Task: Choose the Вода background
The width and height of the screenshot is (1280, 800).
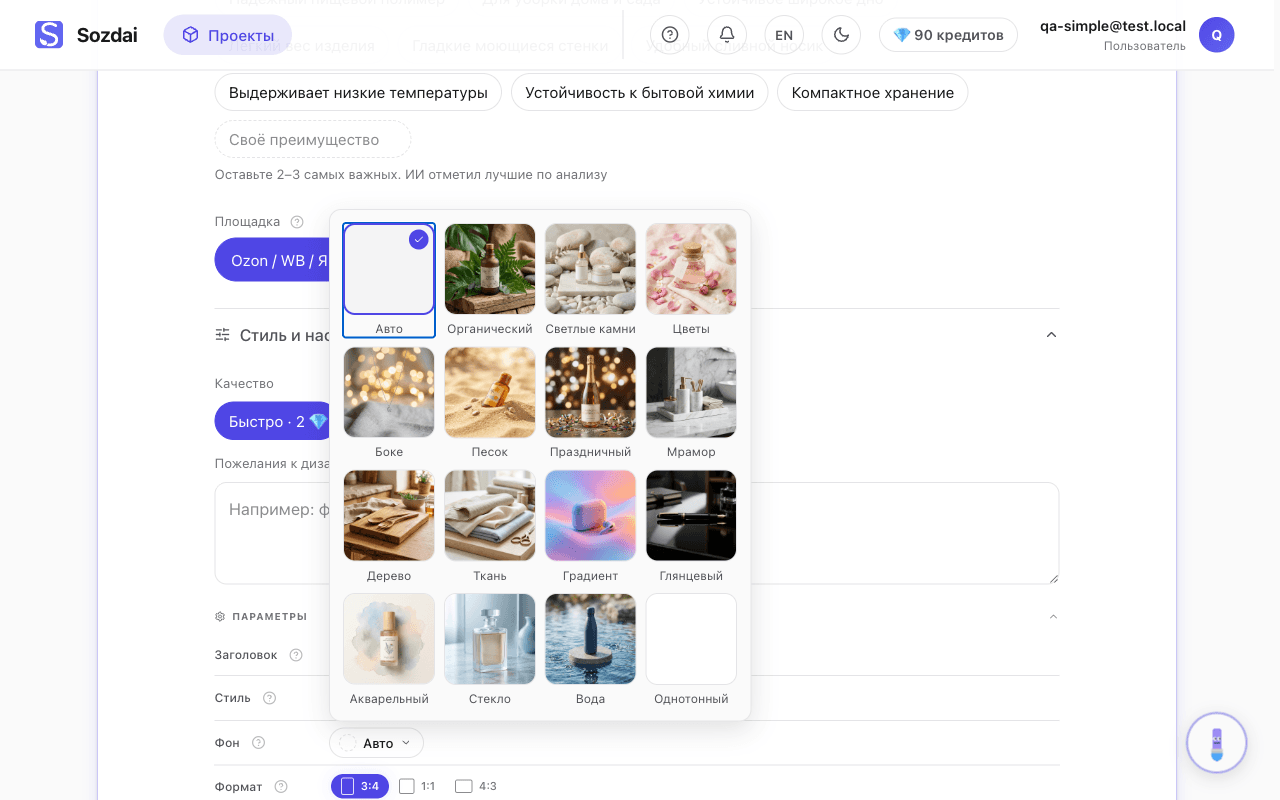Action: click(x=590, y=639)
